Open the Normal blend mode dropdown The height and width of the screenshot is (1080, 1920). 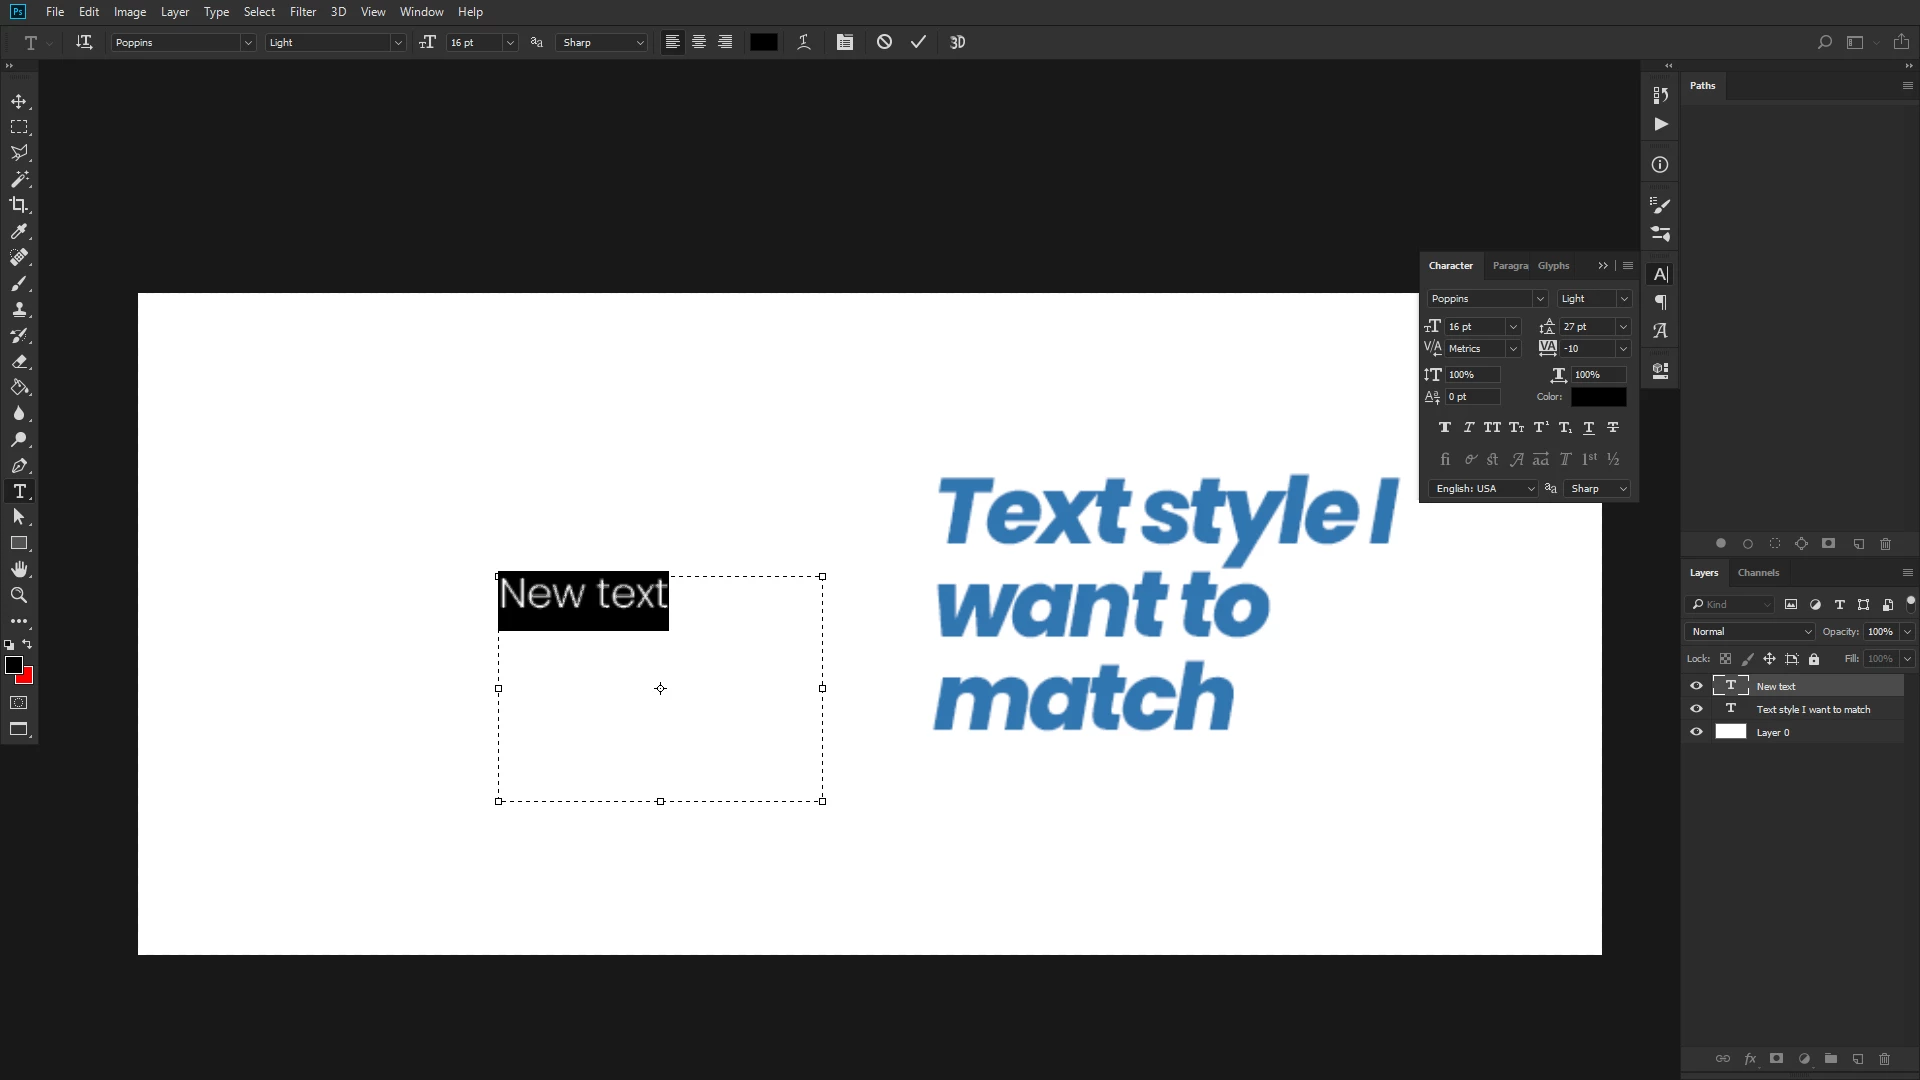pos(1750,632)
